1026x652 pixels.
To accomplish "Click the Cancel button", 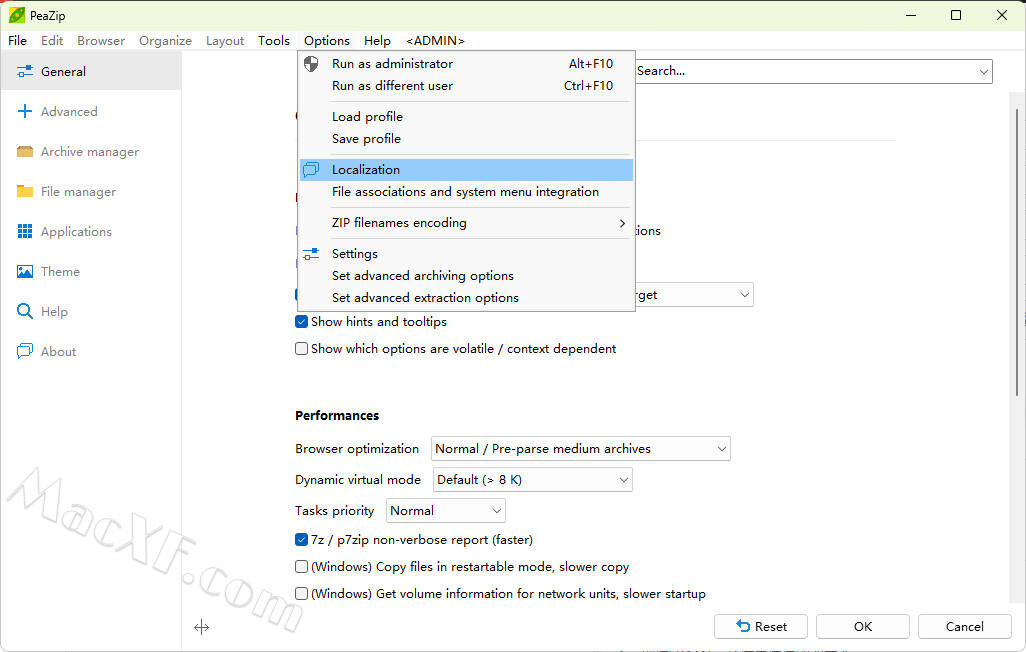I will click(x=964, y=626).
